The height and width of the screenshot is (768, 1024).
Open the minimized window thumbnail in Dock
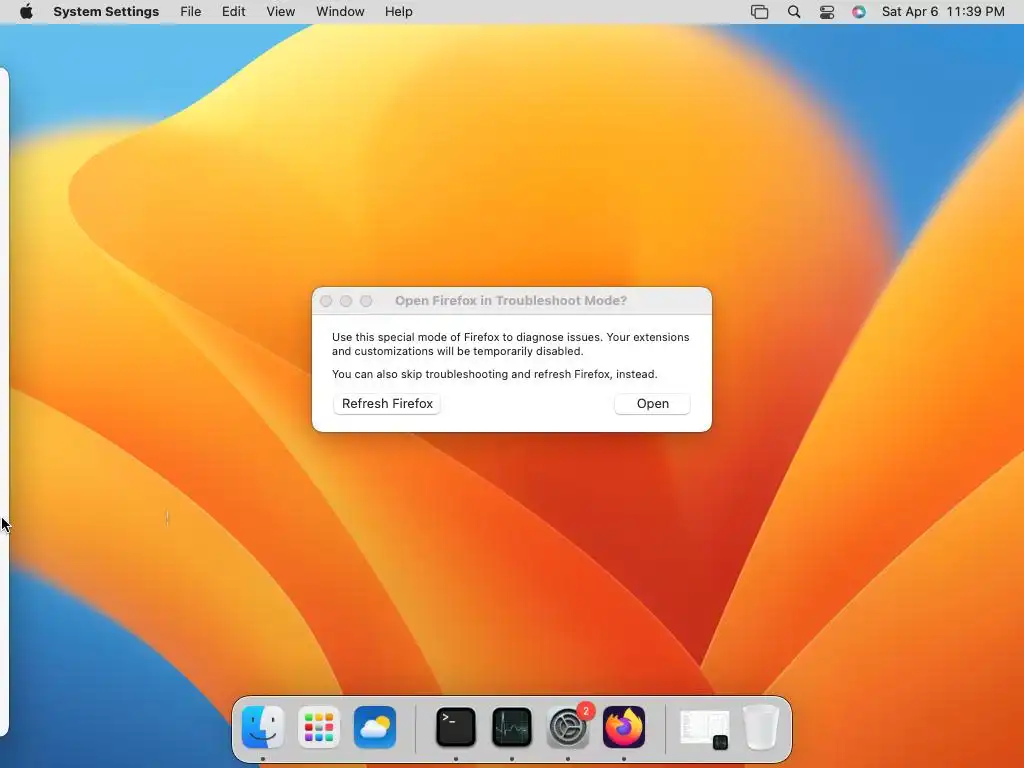pos(704,728)
